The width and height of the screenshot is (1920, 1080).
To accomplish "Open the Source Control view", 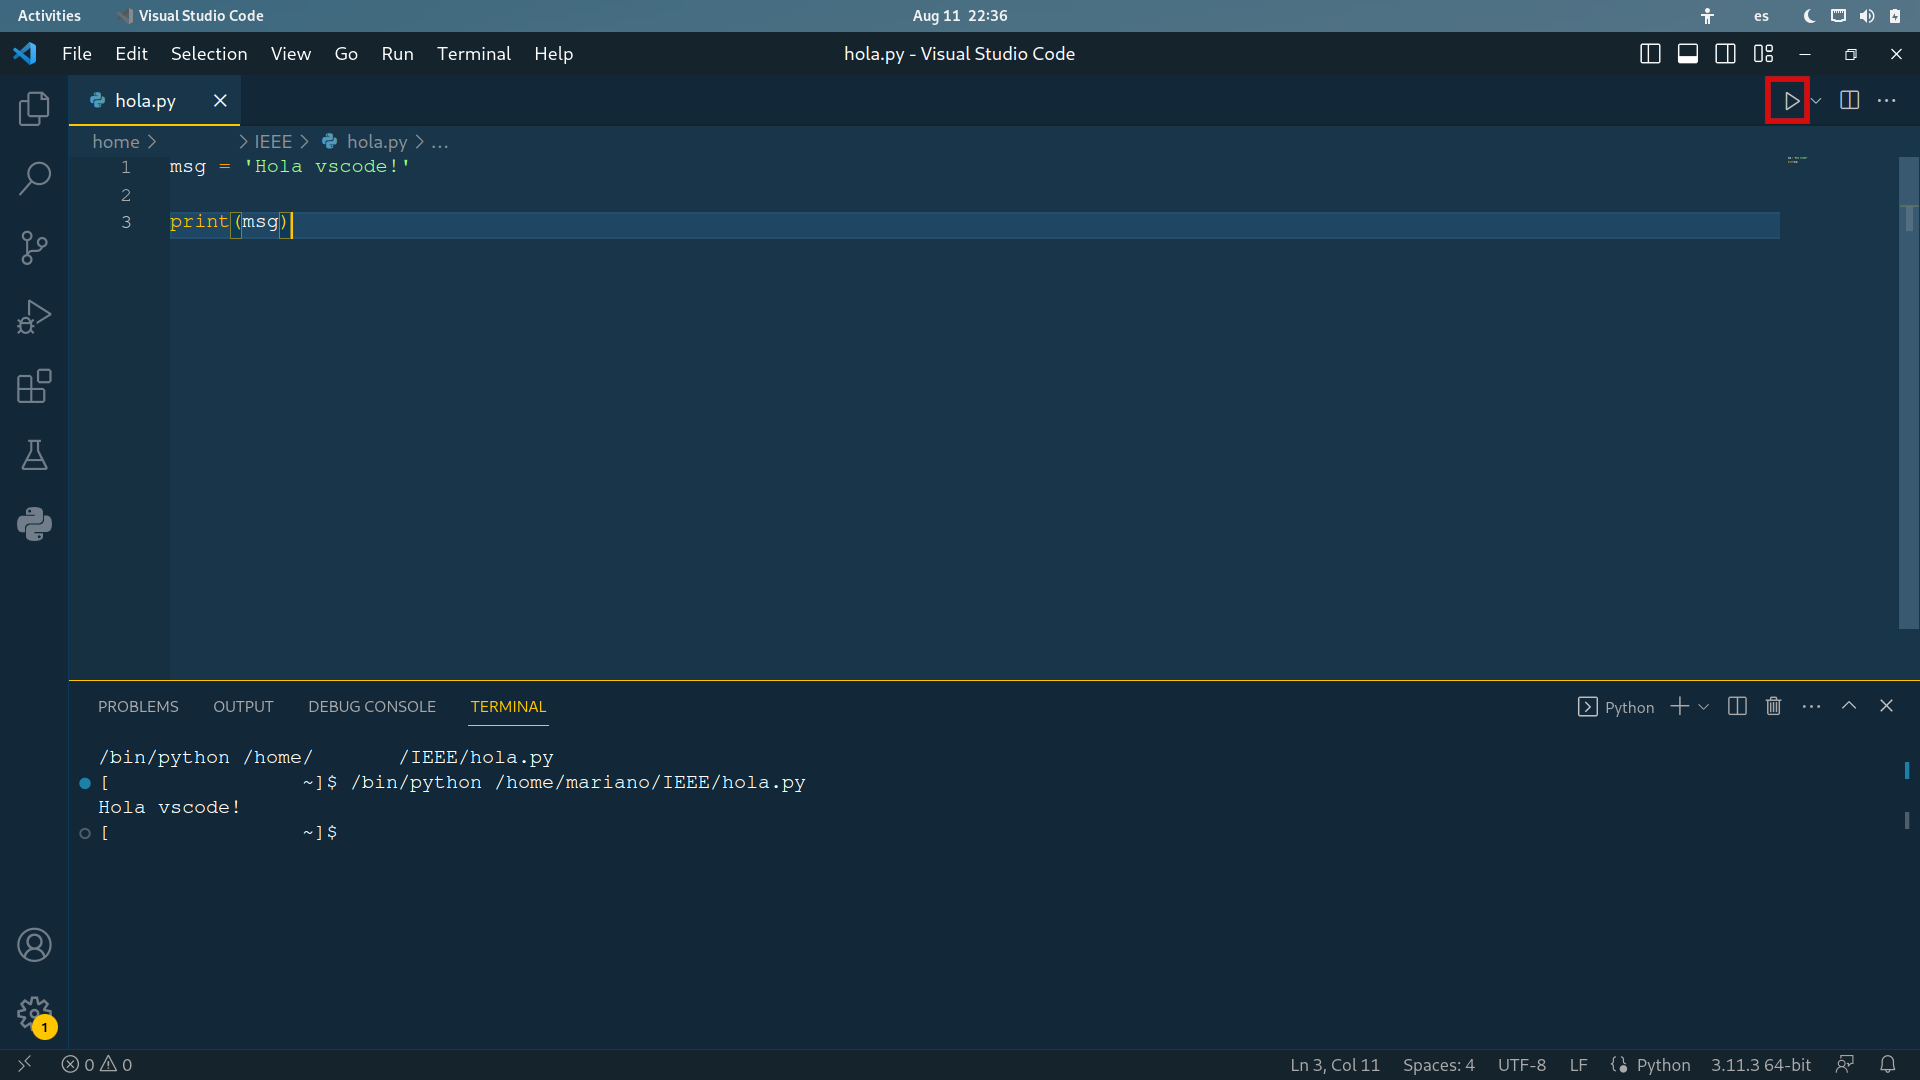I will pos(34,247).
